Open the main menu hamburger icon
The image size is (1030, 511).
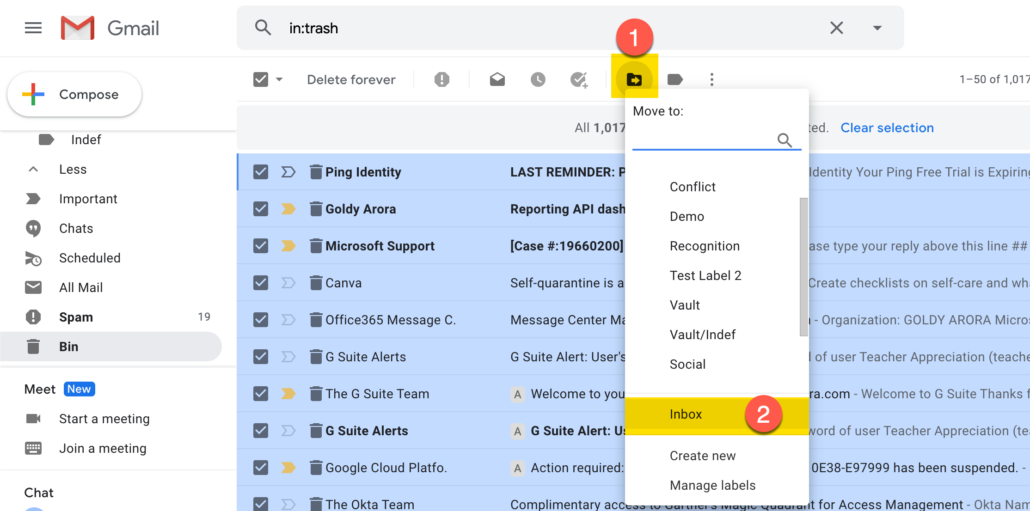[x=33, y=28]
